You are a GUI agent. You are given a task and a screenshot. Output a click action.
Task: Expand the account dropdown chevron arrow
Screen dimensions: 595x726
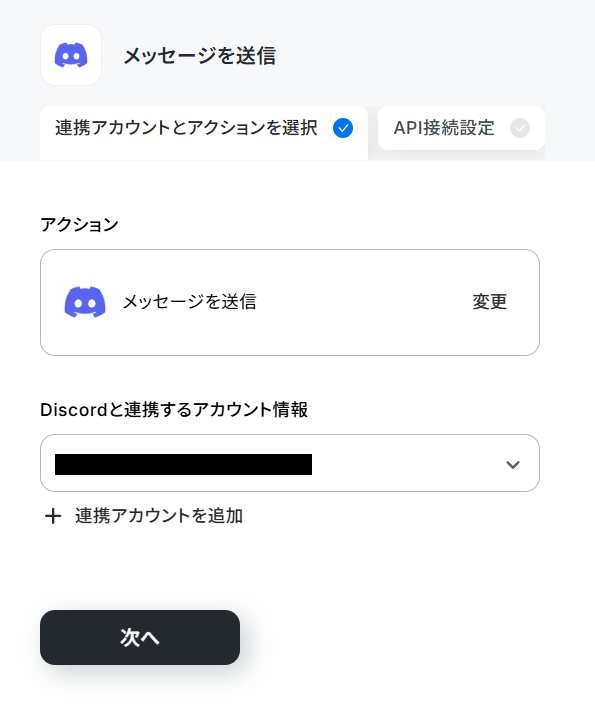[x=513, y=464]
